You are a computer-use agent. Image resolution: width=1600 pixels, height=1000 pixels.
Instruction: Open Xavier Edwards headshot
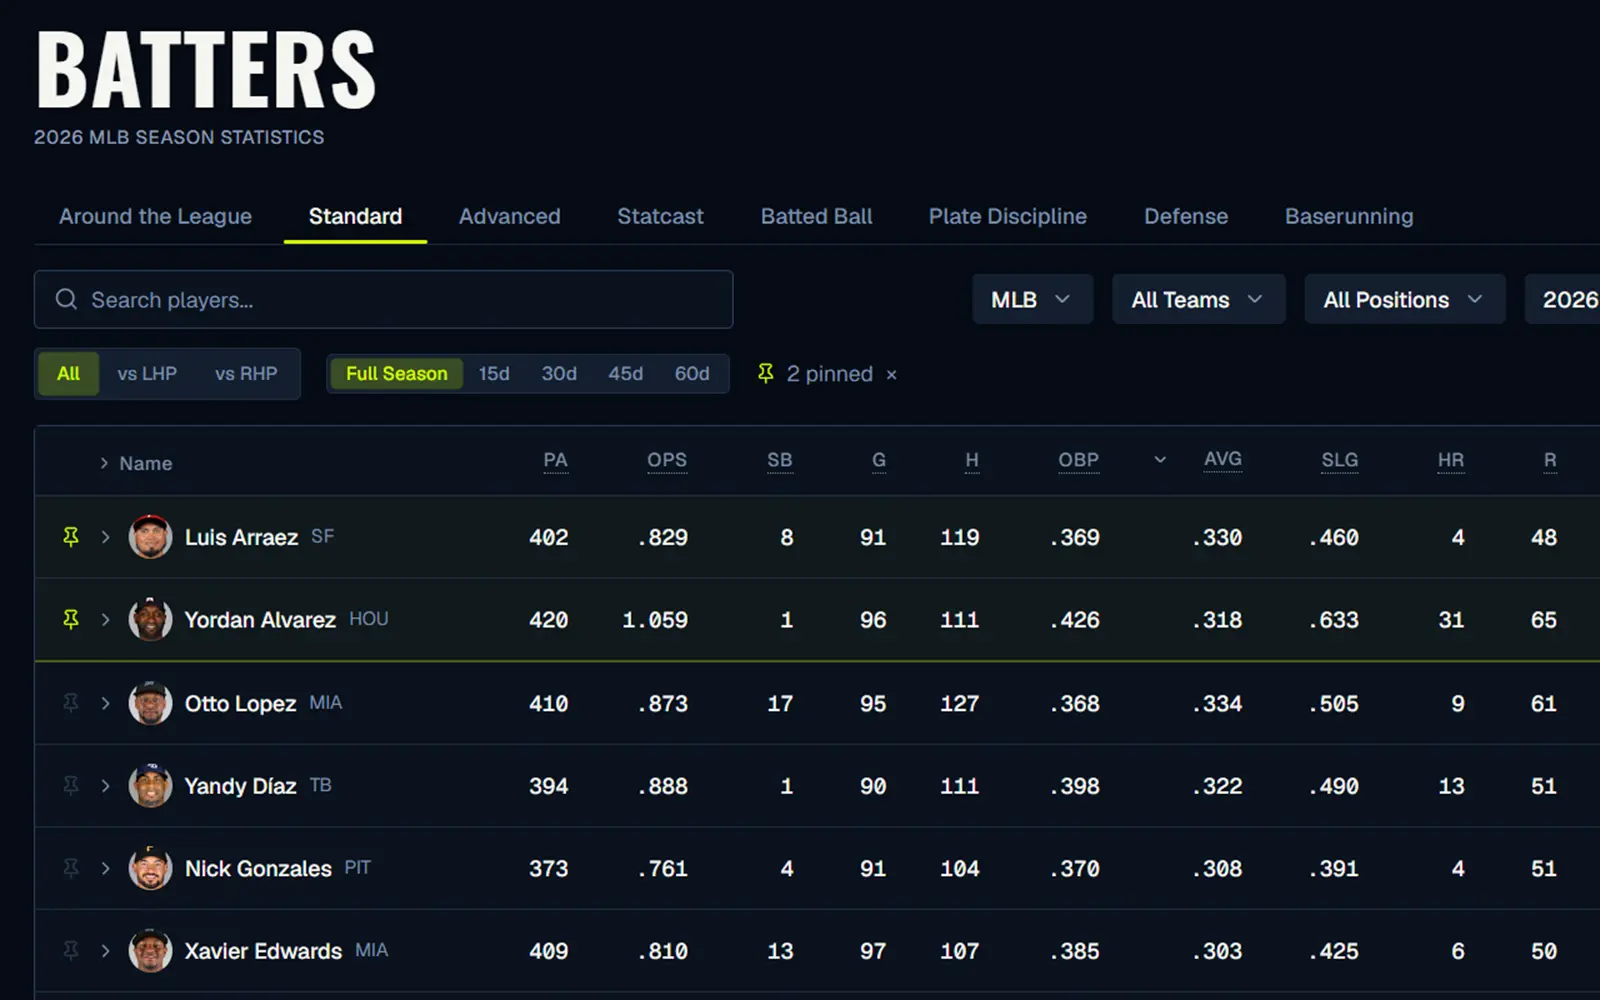[150, 951]
